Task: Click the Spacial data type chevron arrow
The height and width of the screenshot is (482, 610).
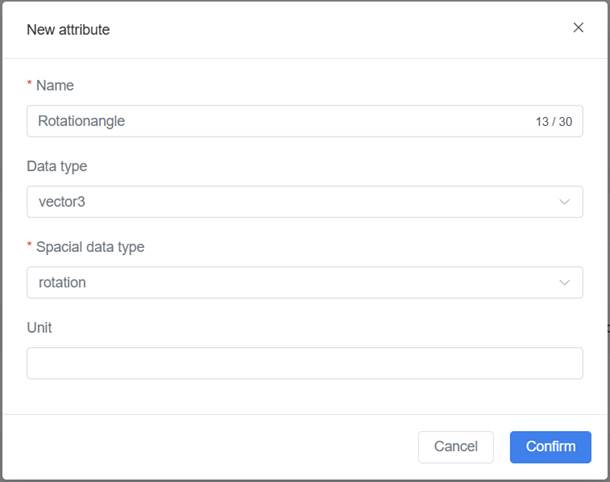Action: pos(565,282)
